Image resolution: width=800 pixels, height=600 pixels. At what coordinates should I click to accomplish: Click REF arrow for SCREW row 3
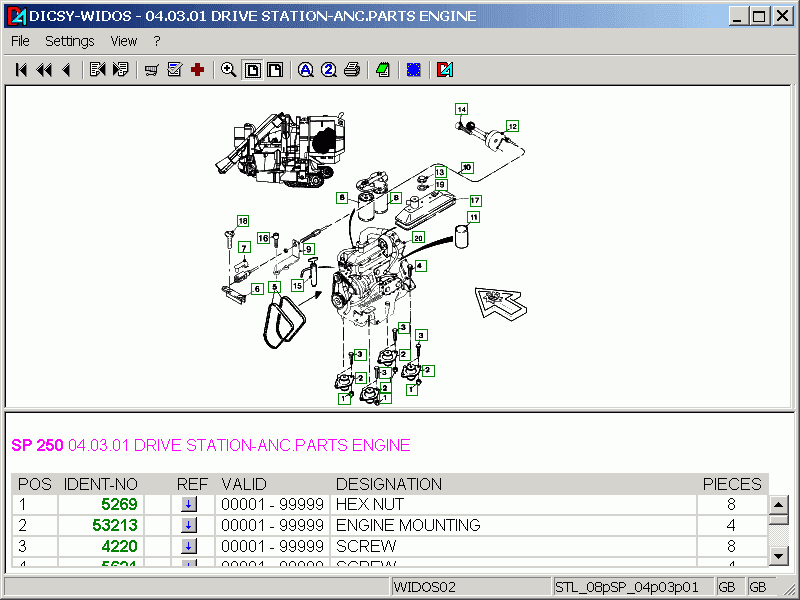189,546
